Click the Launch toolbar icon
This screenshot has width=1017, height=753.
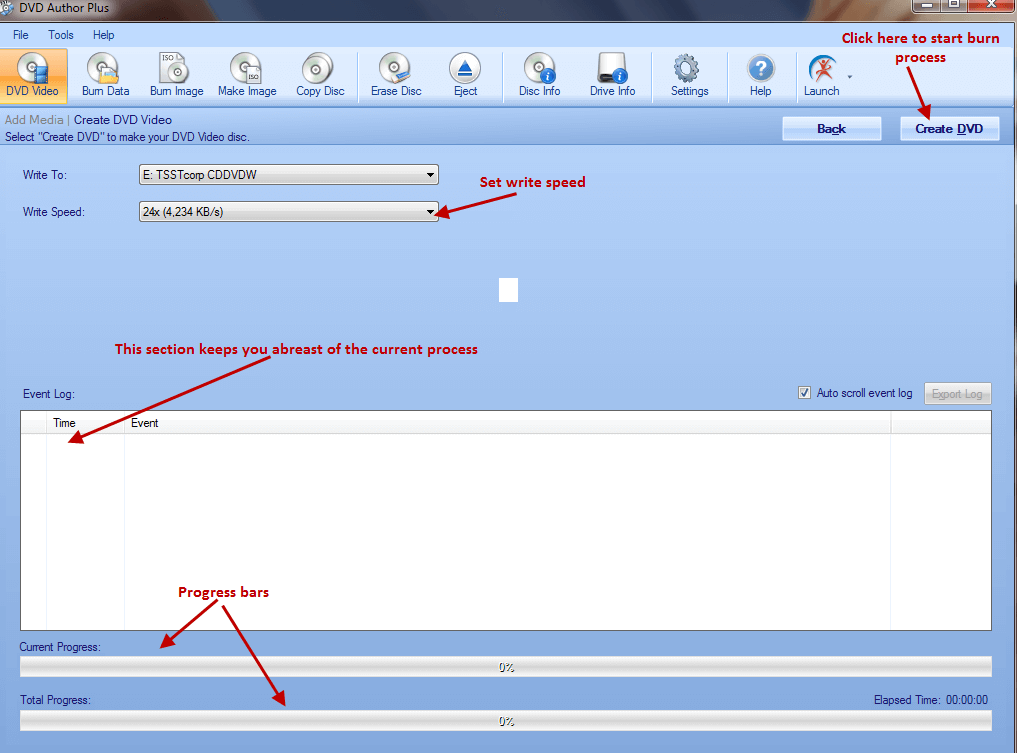[822, 75]
